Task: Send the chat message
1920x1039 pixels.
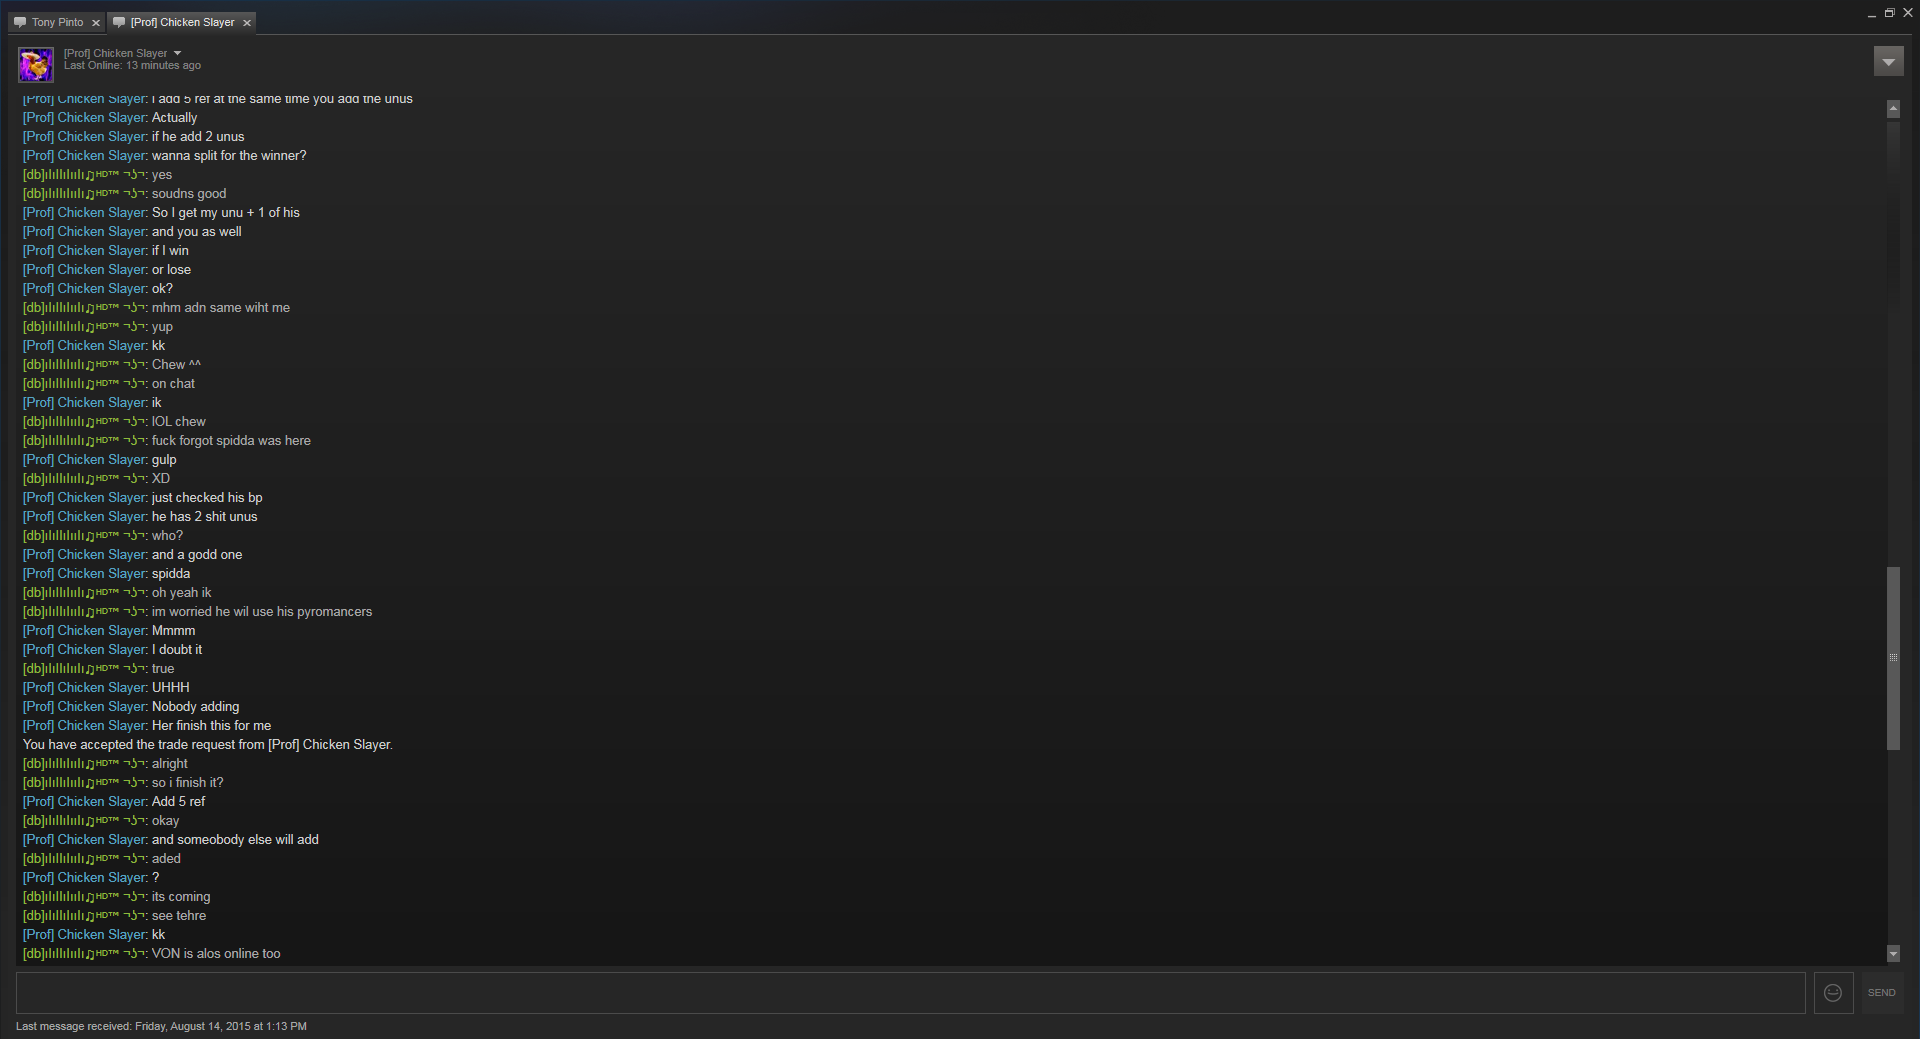Action: click(1881, 992)
